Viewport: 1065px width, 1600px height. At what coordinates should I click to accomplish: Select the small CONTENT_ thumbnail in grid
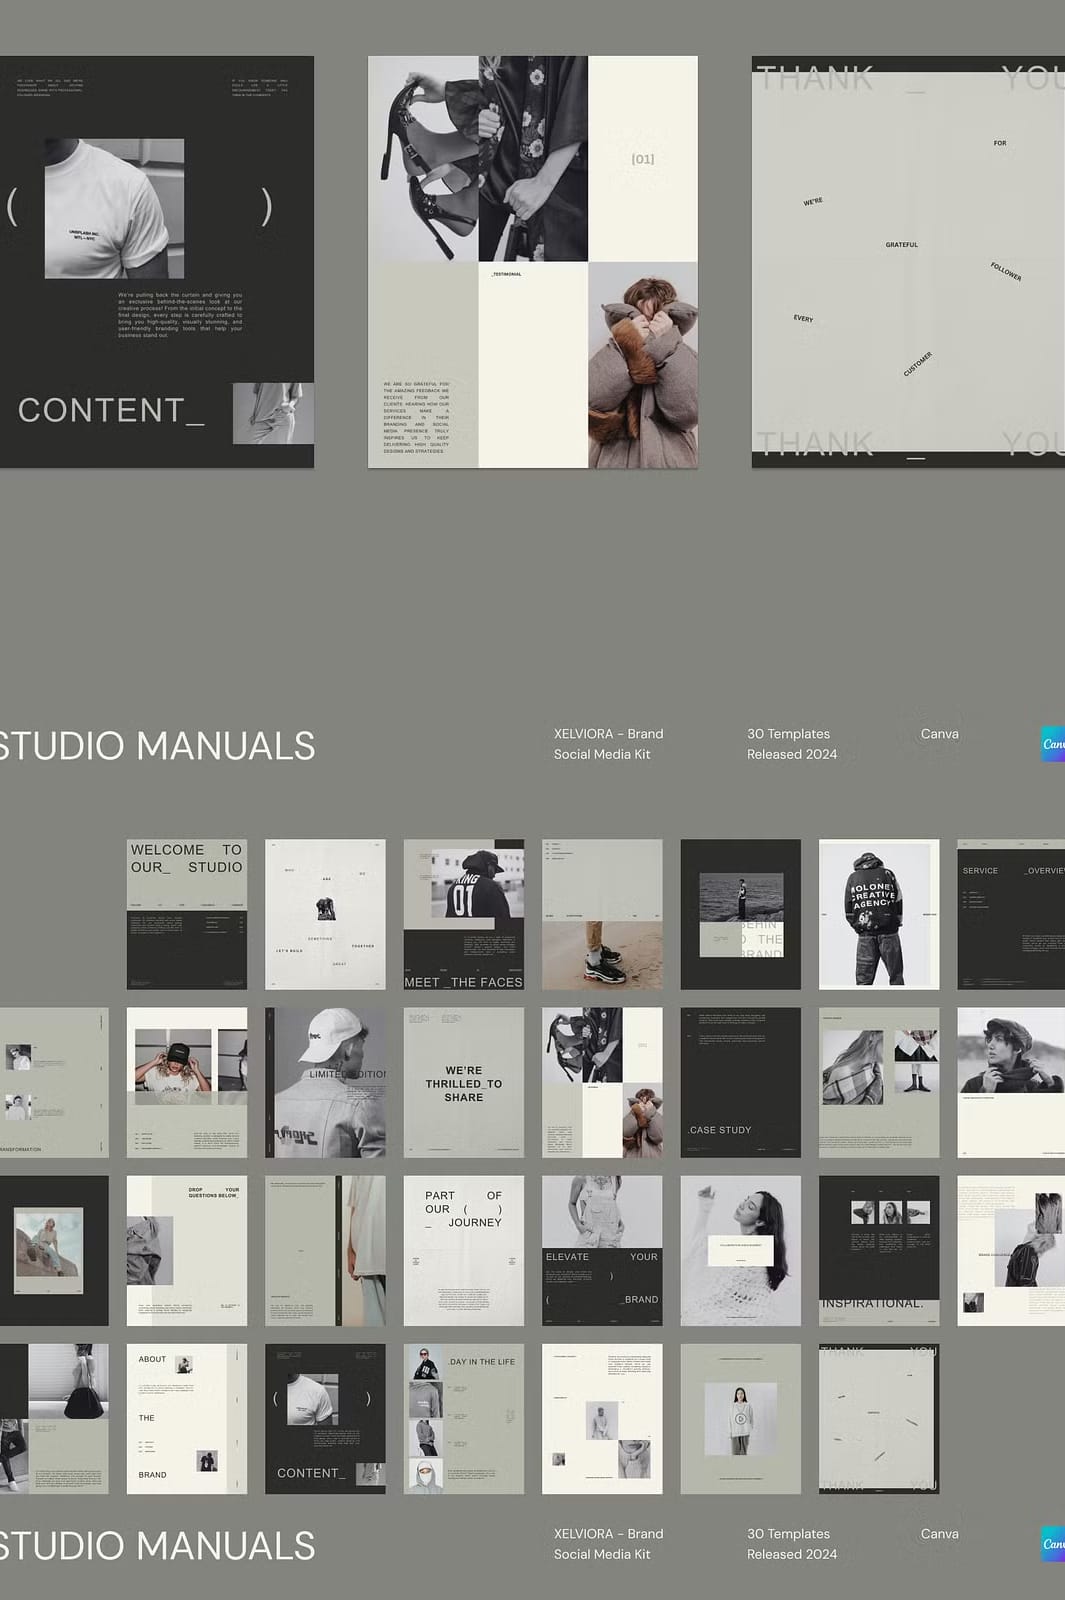pyautogui.click(x=325, y=1419)
